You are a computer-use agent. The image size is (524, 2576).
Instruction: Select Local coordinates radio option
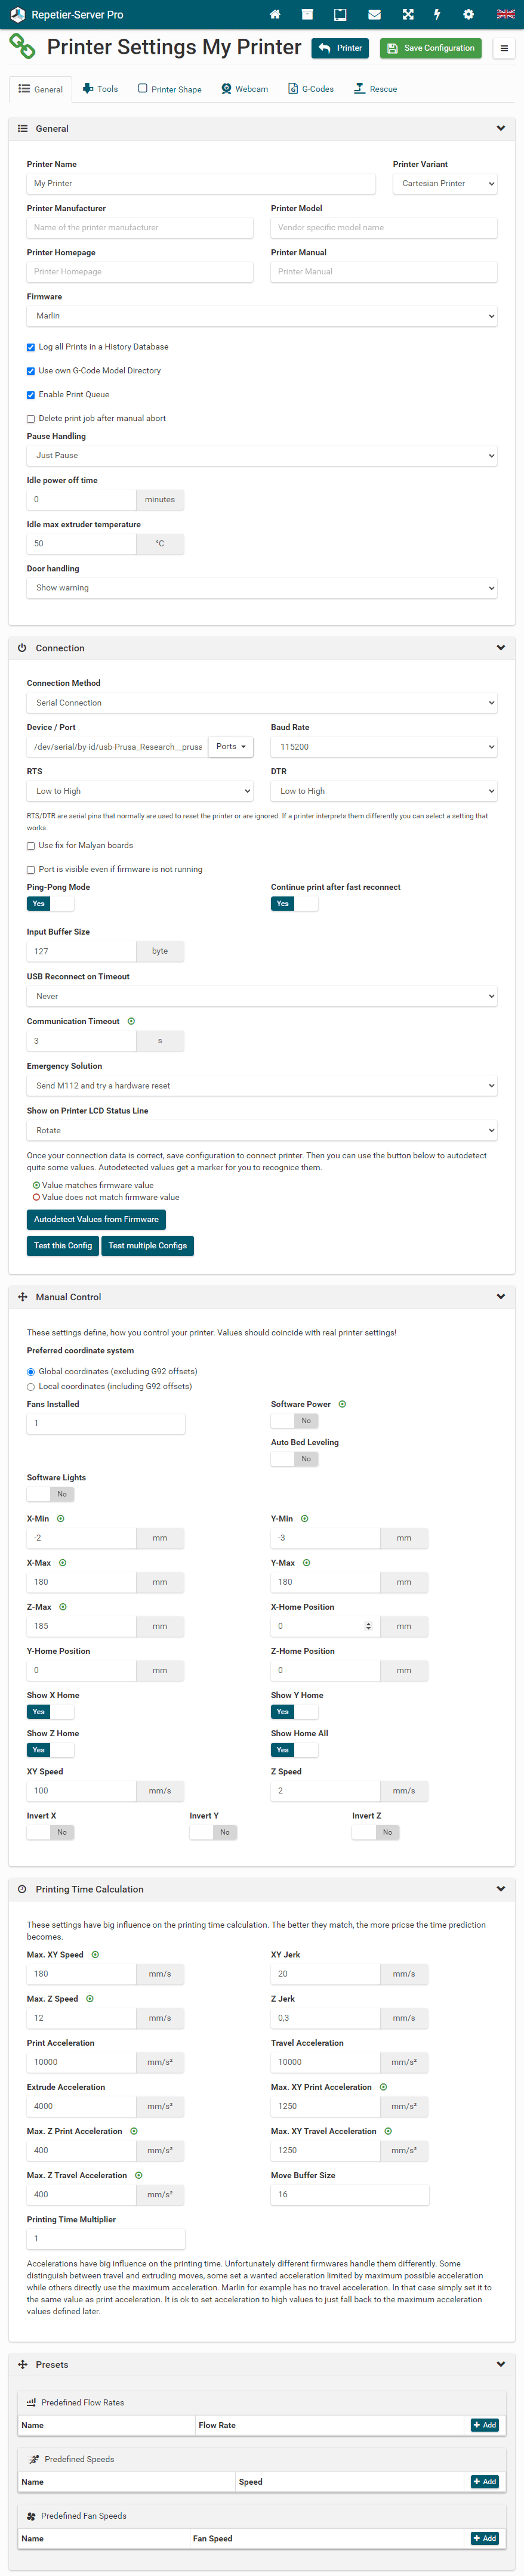pos(31,1387)
